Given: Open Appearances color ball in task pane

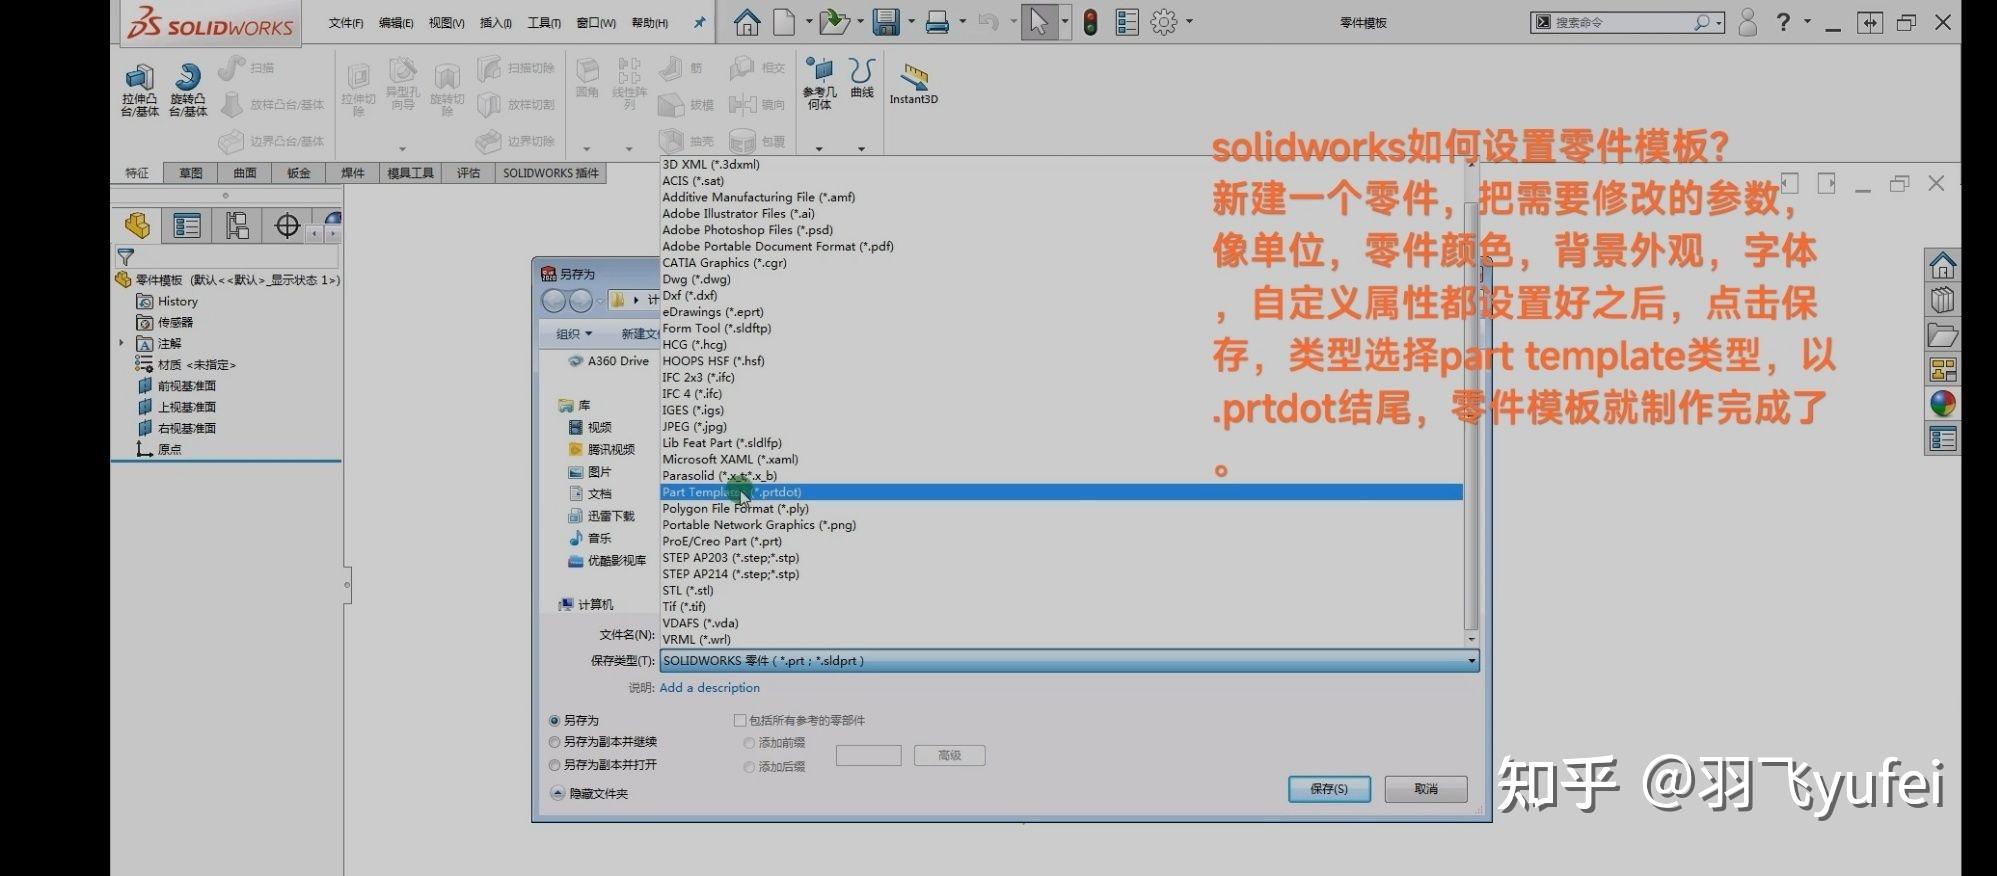Looking at the screenshot, I should [x=1942, y=404].
